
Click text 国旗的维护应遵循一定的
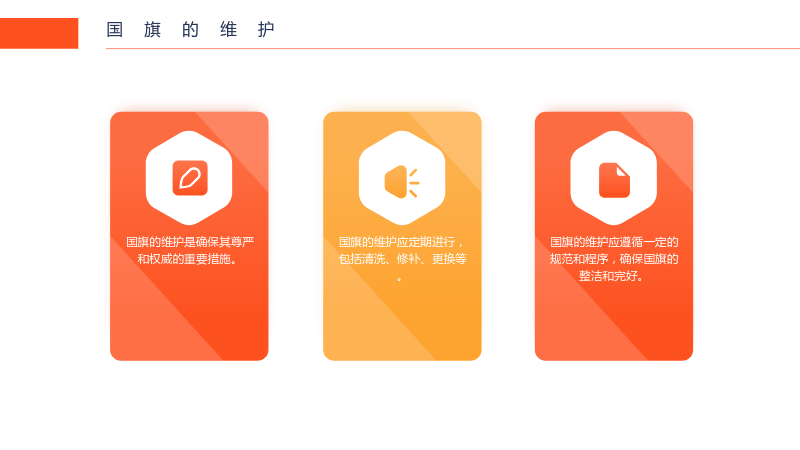[x=614, y=242]
